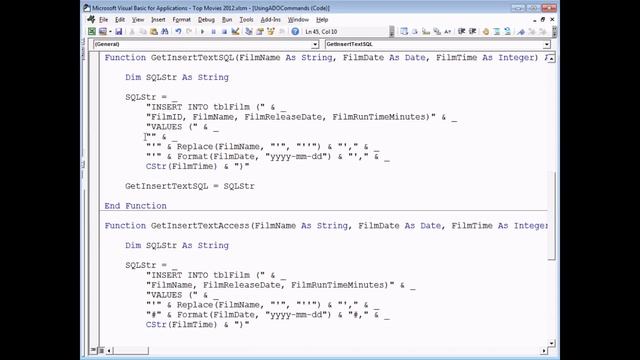Open the Help menu
640x360 pixels.
tap(322, 20)
